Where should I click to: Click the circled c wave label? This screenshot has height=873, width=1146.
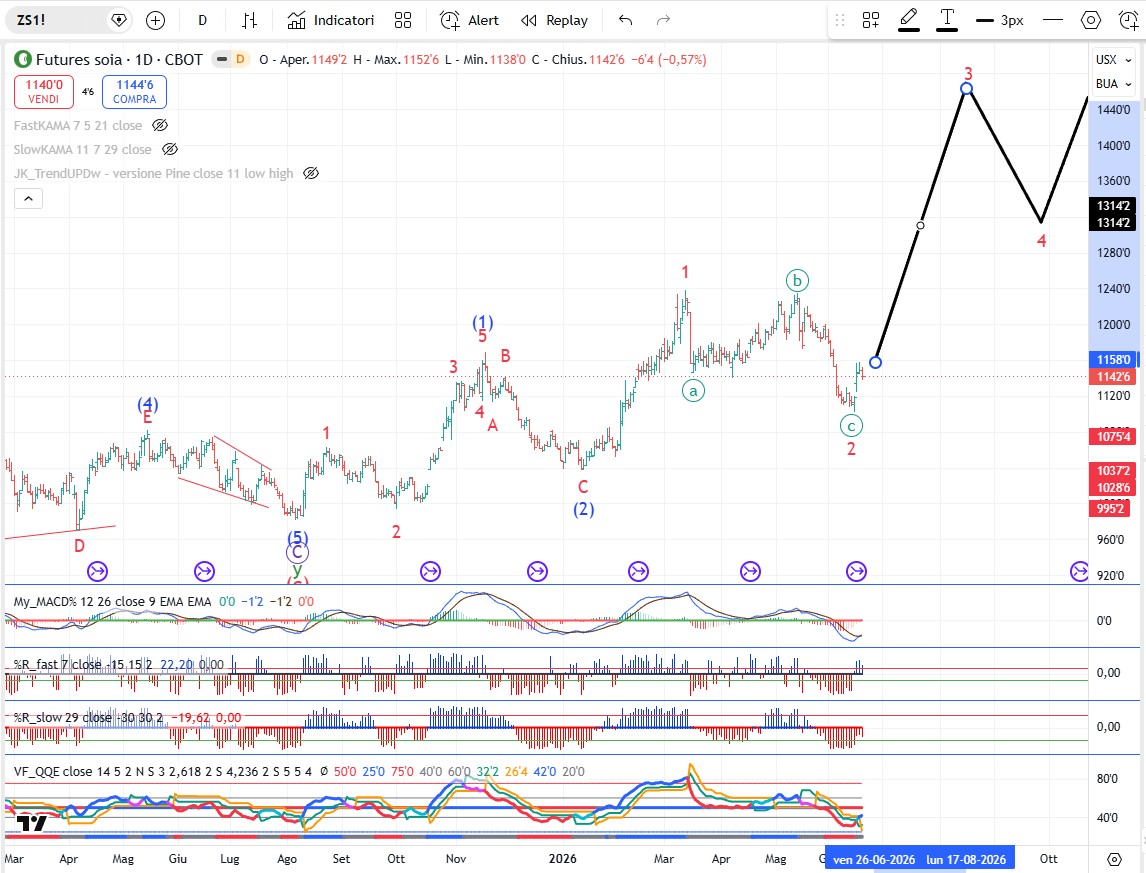pos(851,426)
